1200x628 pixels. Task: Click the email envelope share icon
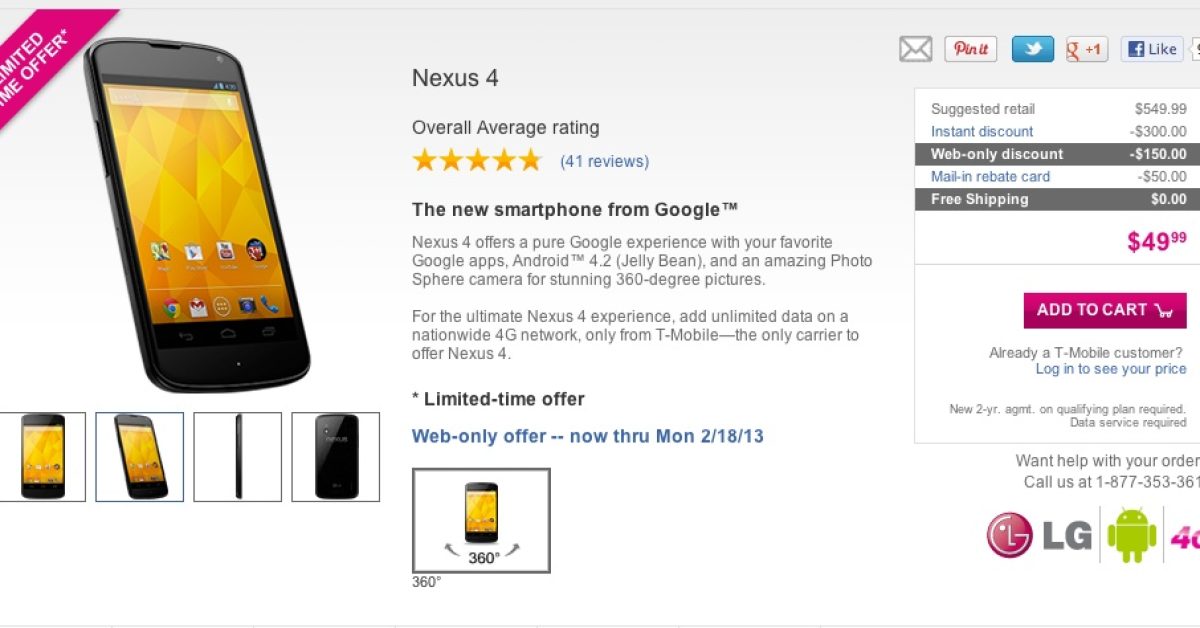tap(915, 49)
